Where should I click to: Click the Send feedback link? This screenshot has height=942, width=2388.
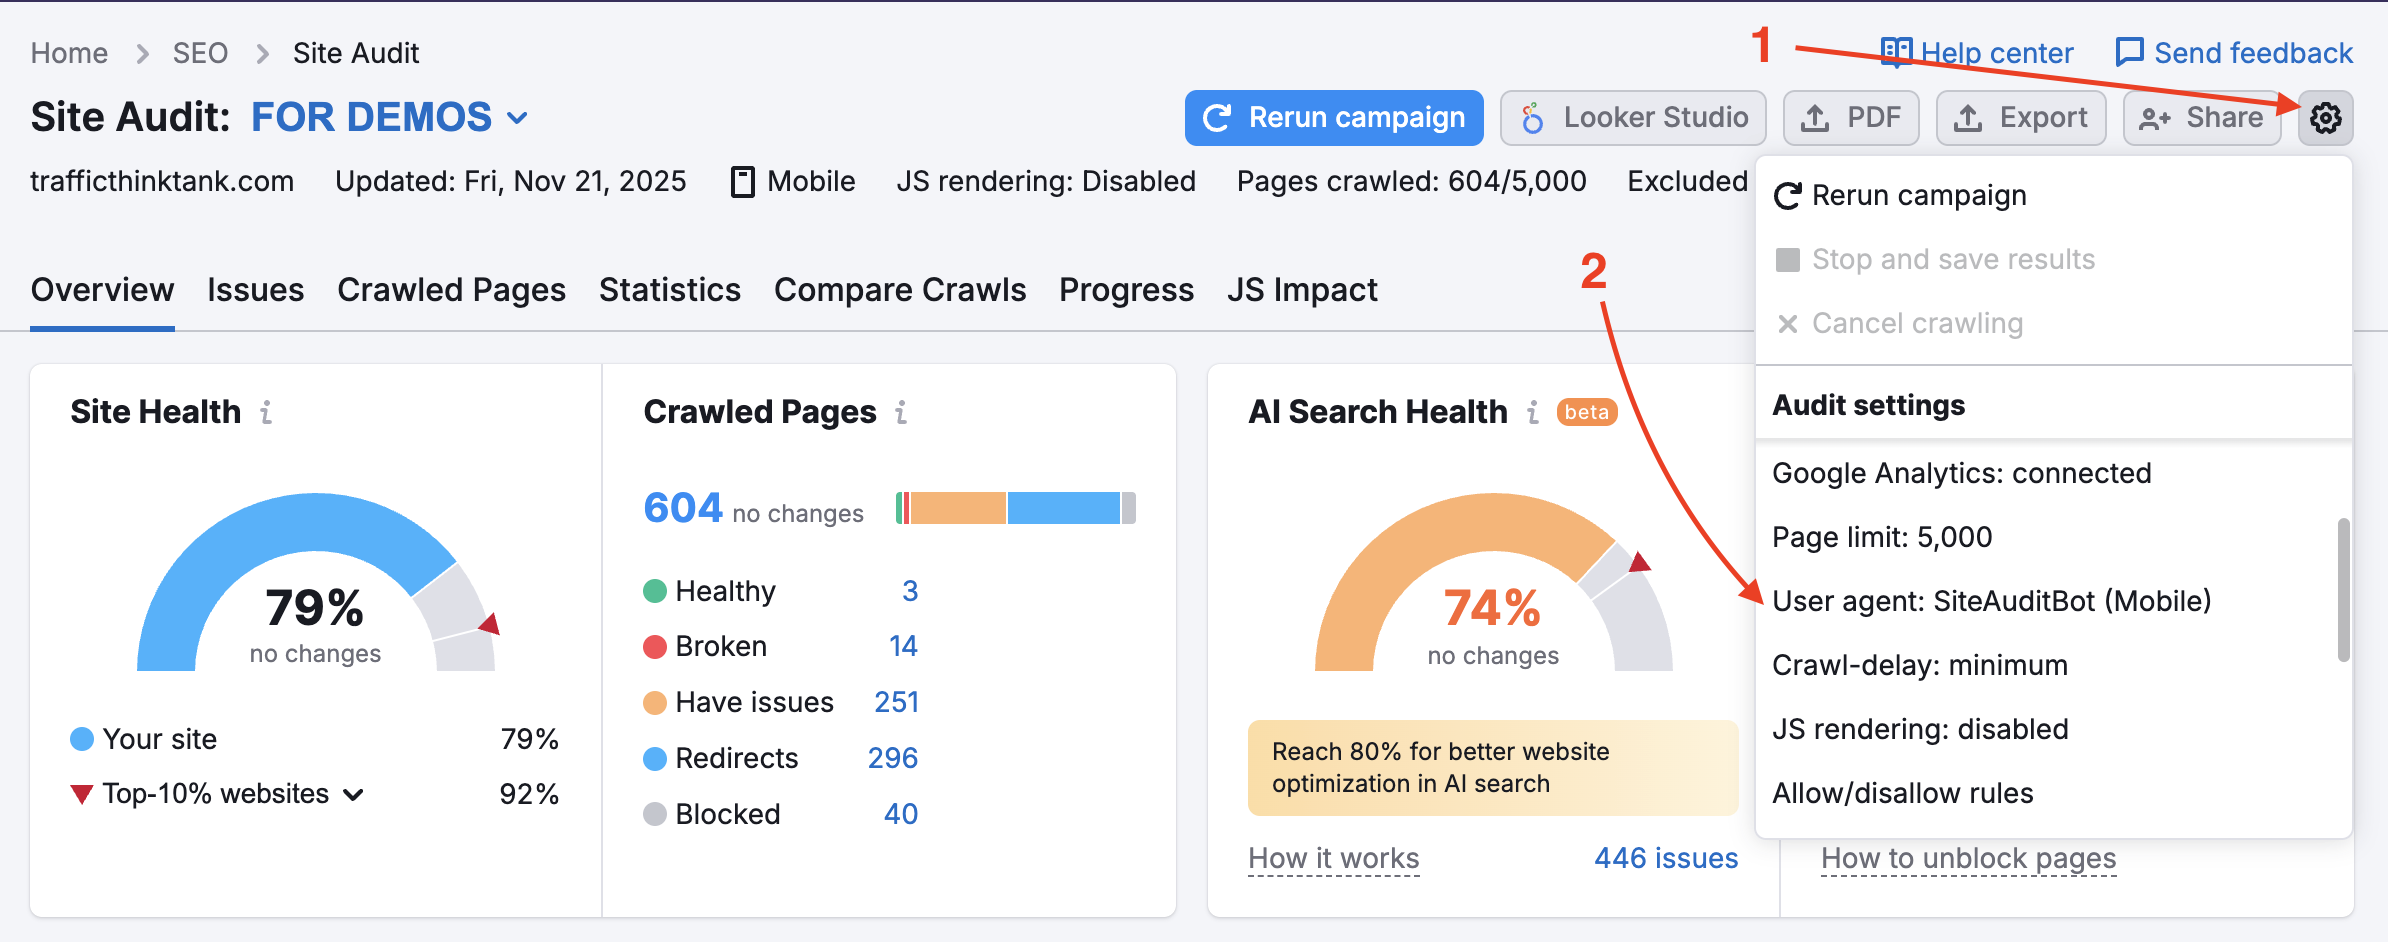[2234, 53]
